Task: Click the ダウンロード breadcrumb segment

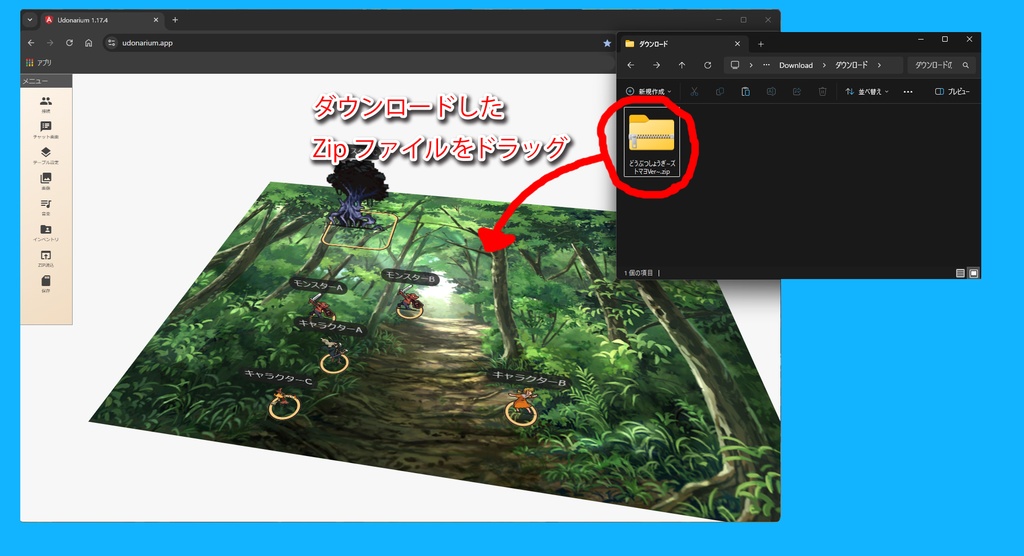Action: [x=852, y=65]
